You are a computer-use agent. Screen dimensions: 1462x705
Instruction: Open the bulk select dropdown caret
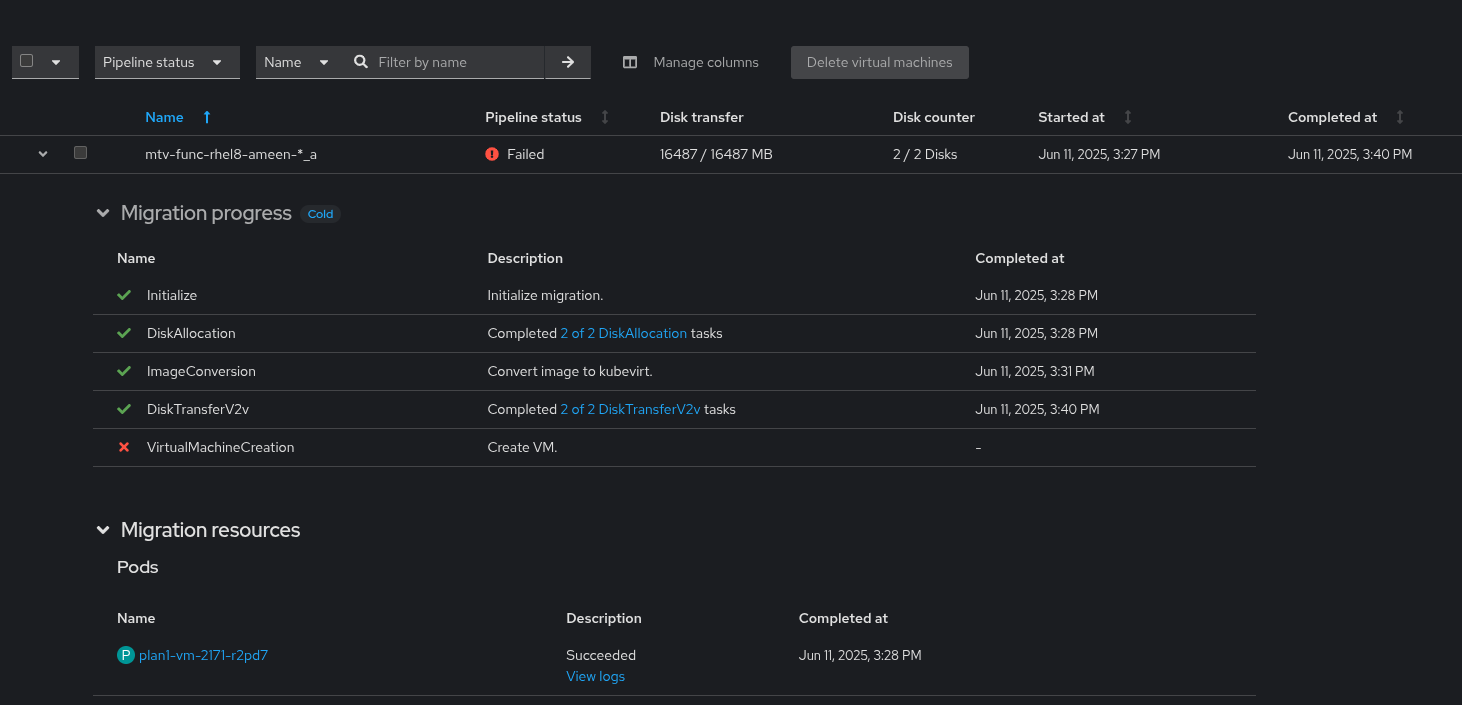click(x=56, y=62)
